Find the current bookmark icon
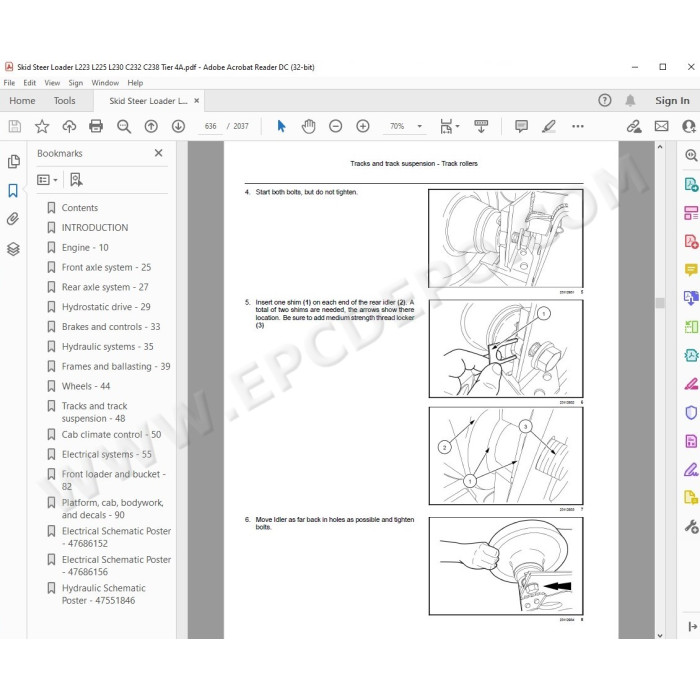The height and width of the screenshot is (700, 700). coord(76,180)
